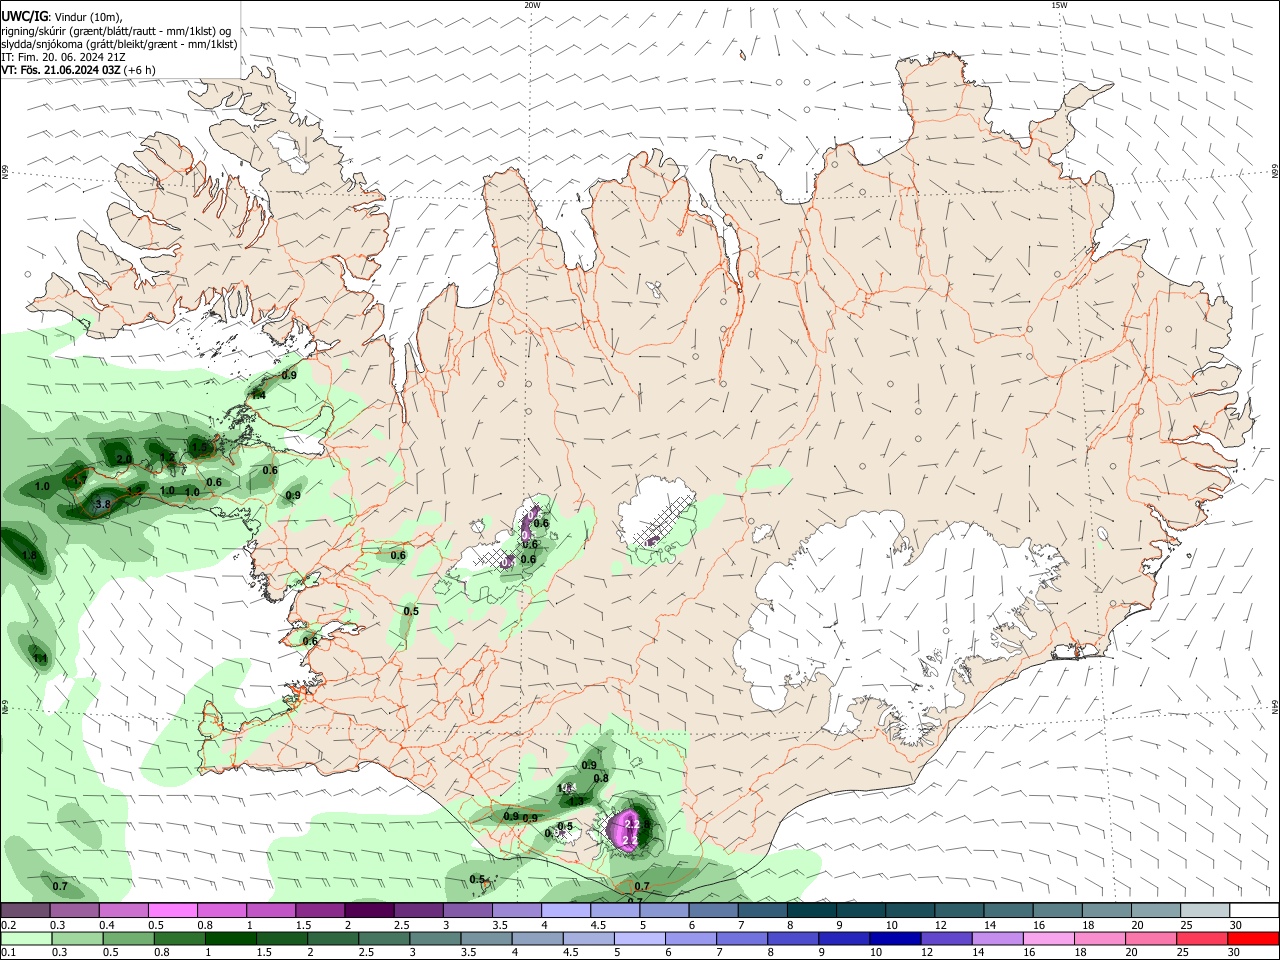The width and height of the screenshot is (1280, 960).
Task: Pick the palest green 0.1 swatch, lower legend row
Action: (26, 938)
